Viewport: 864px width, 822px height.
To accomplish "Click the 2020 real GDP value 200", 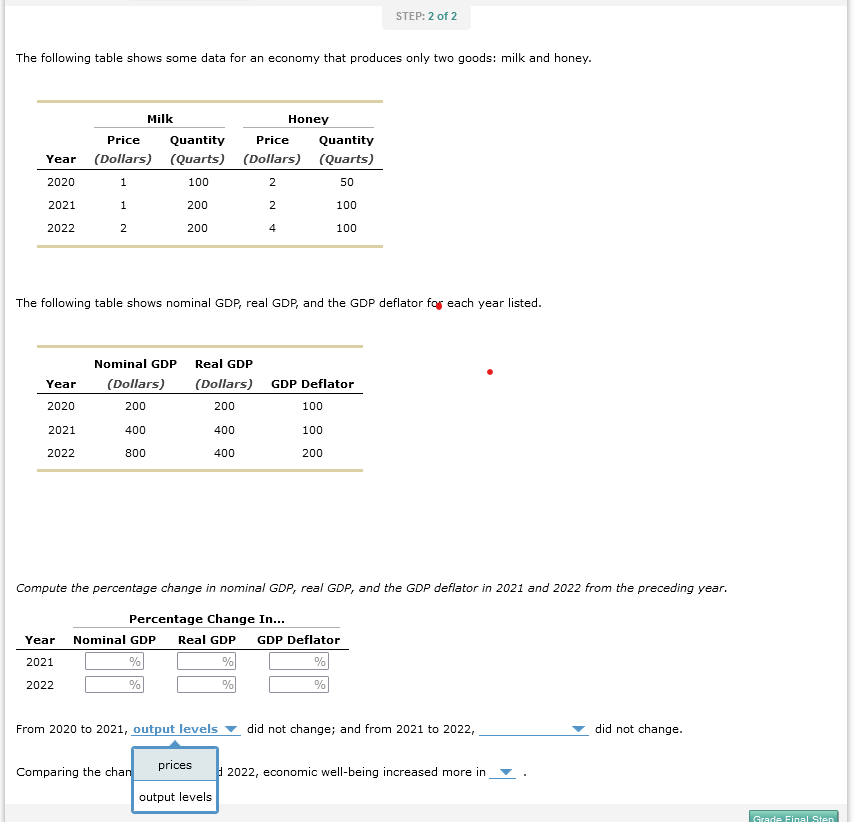I will [x=224, y=406].
